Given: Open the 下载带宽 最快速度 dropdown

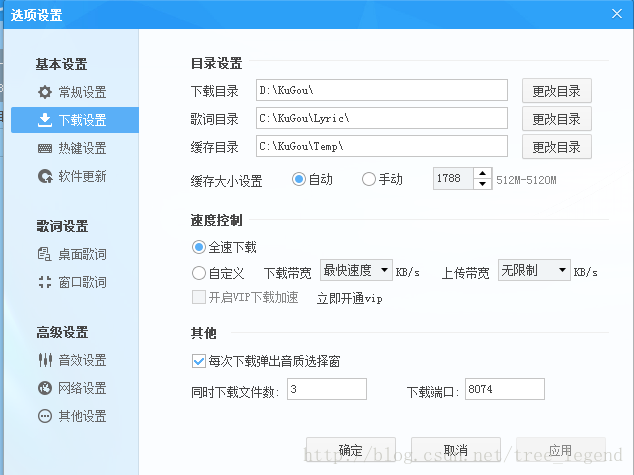Looking at the screenshot, I should click(x=356, y=270).
